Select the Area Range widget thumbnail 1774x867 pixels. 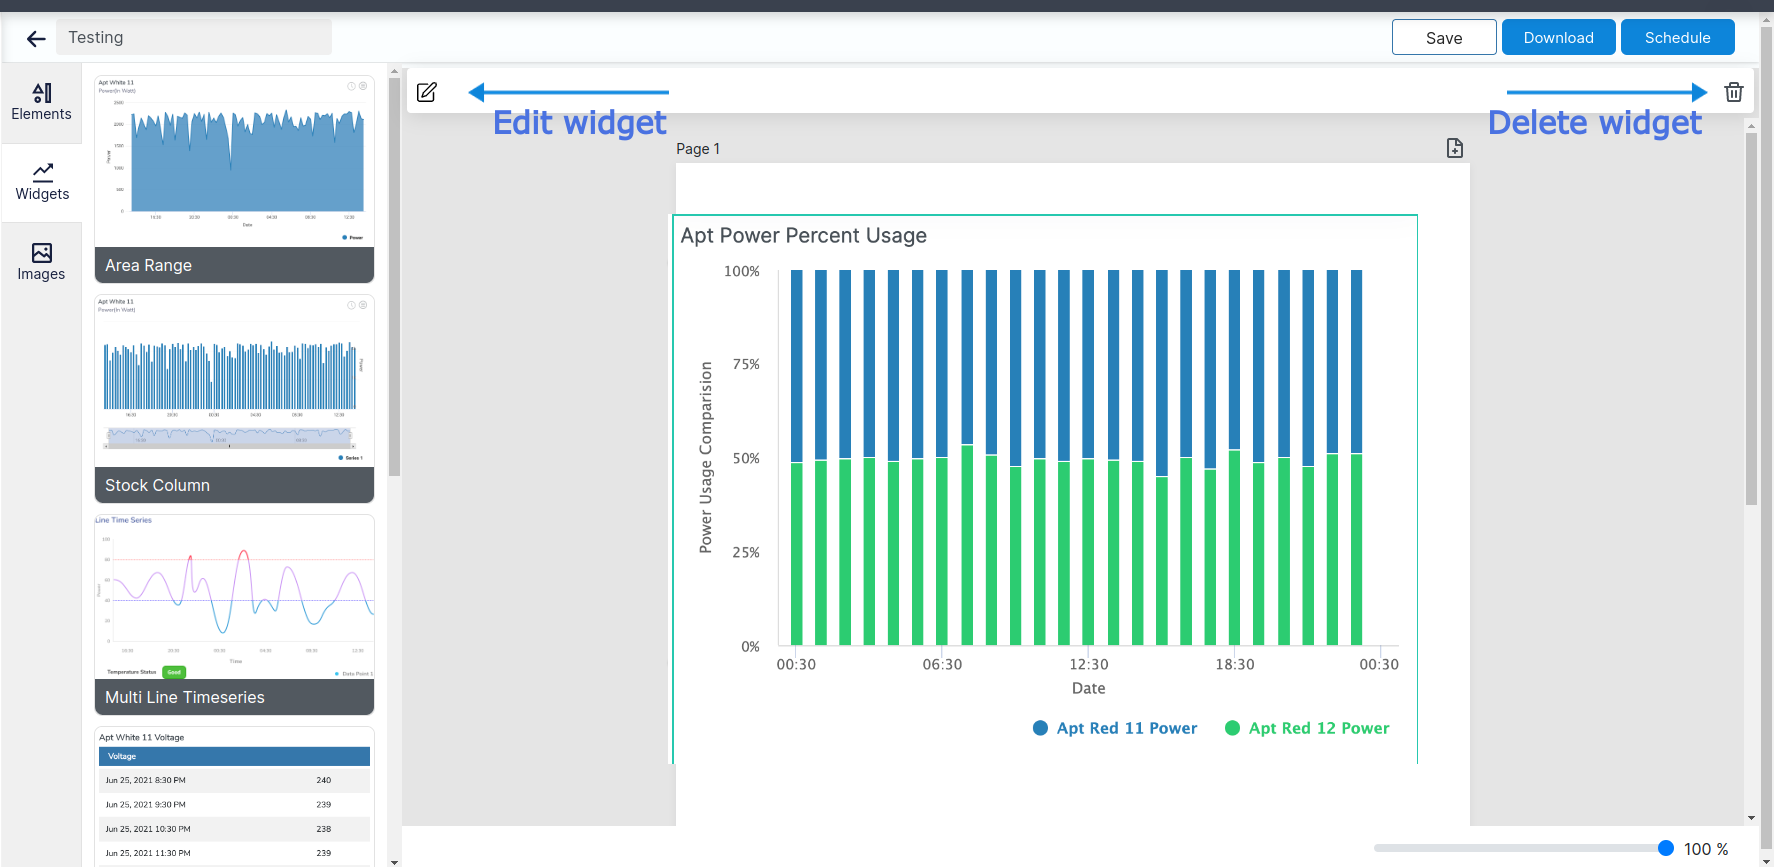coord(234,180)
